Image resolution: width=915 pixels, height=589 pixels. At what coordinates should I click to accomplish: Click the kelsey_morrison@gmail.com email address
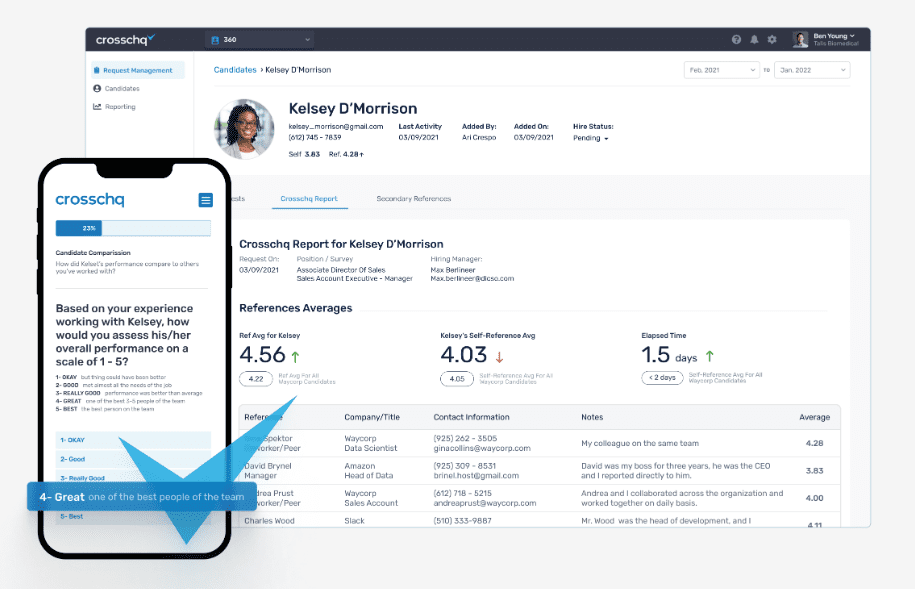[336, 126]
